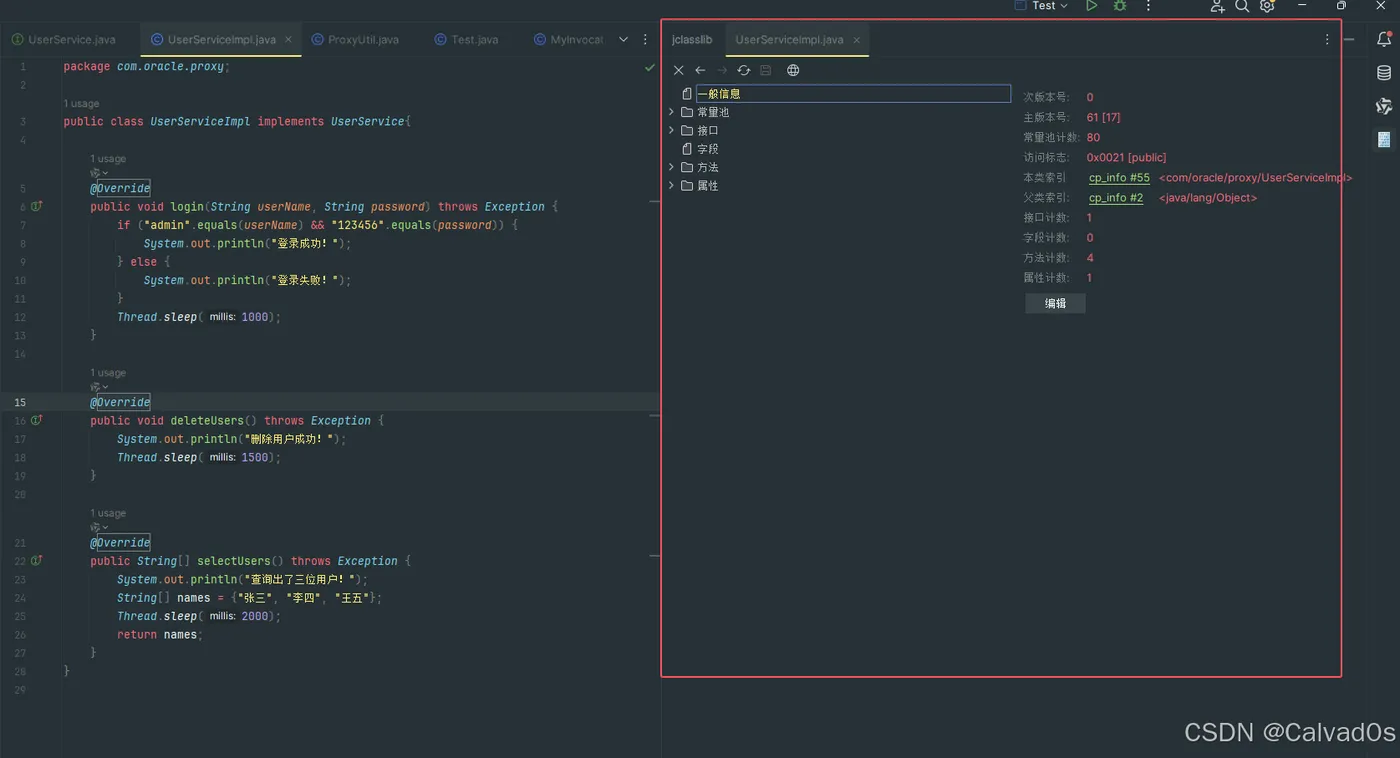Click the <com/oracle/proxy/UserServiceImpl> class text
This screenshot has height=758, width=1400.
(1256, 177)
